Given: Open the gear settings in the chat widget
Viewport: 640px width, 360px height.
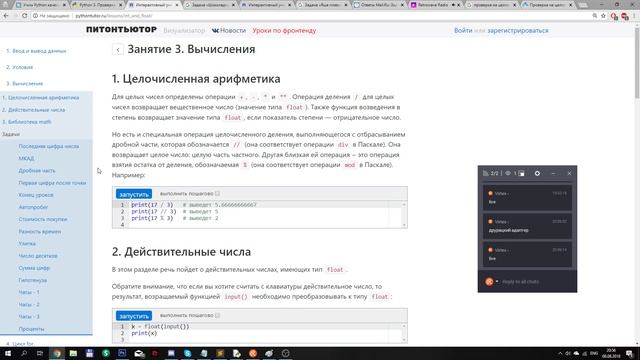Looking at the screenshot, I should tap(537, 173).
